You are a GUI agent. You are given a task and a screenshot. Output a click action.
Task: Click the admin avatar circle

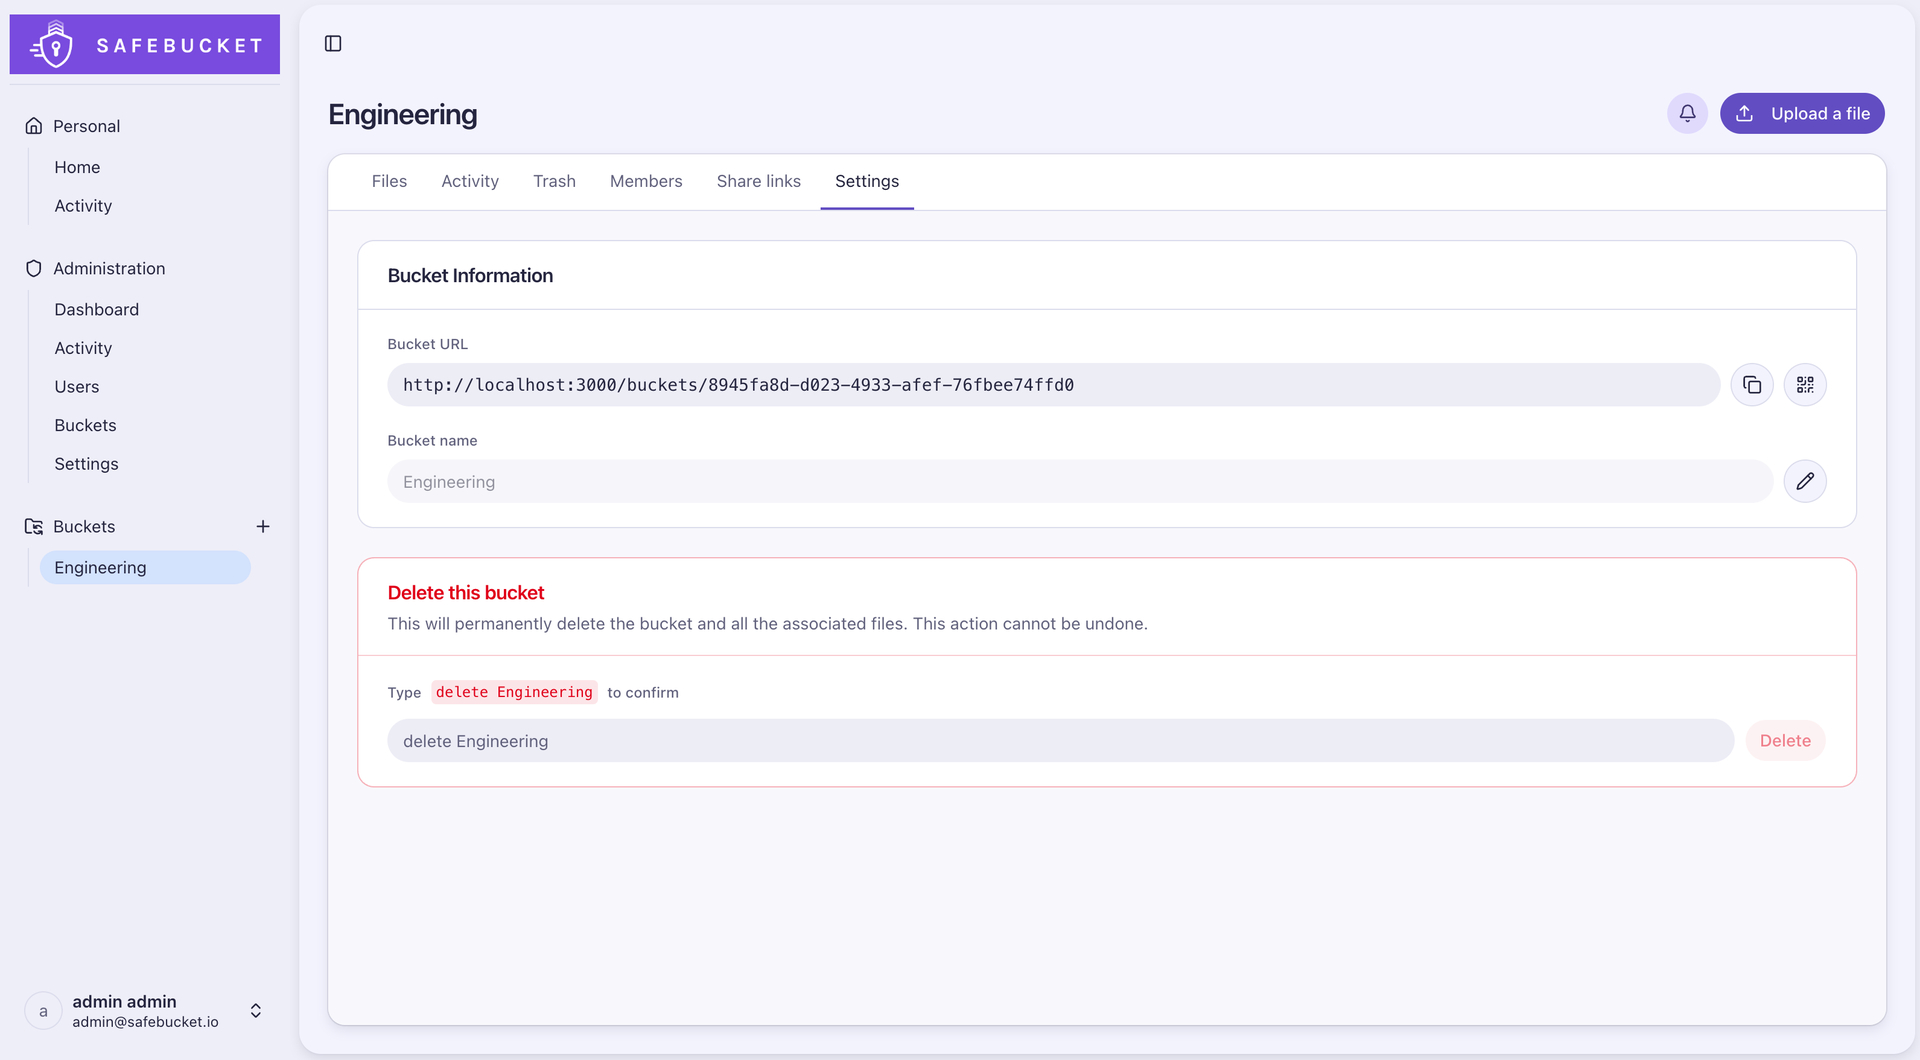(x=43, y=1011)
